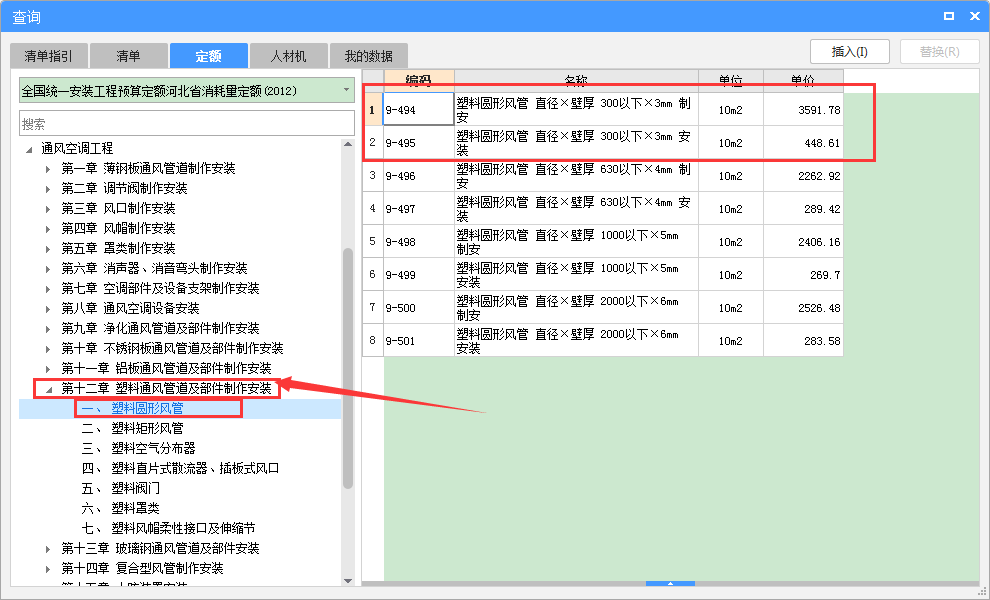
Task: Select tree item 三、塑料空气分布器
Action: pyautogui.click(x=138, y=448)
